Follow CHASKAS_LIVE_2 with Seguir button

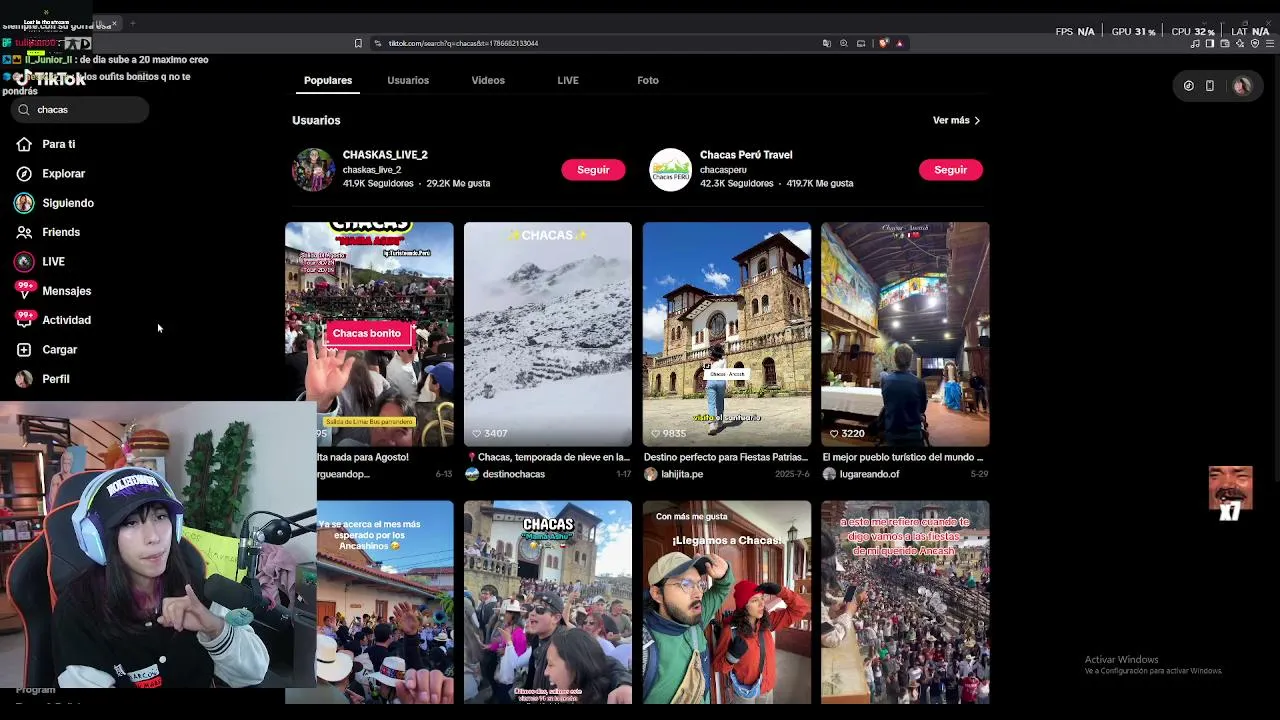[x=593, y=170]
